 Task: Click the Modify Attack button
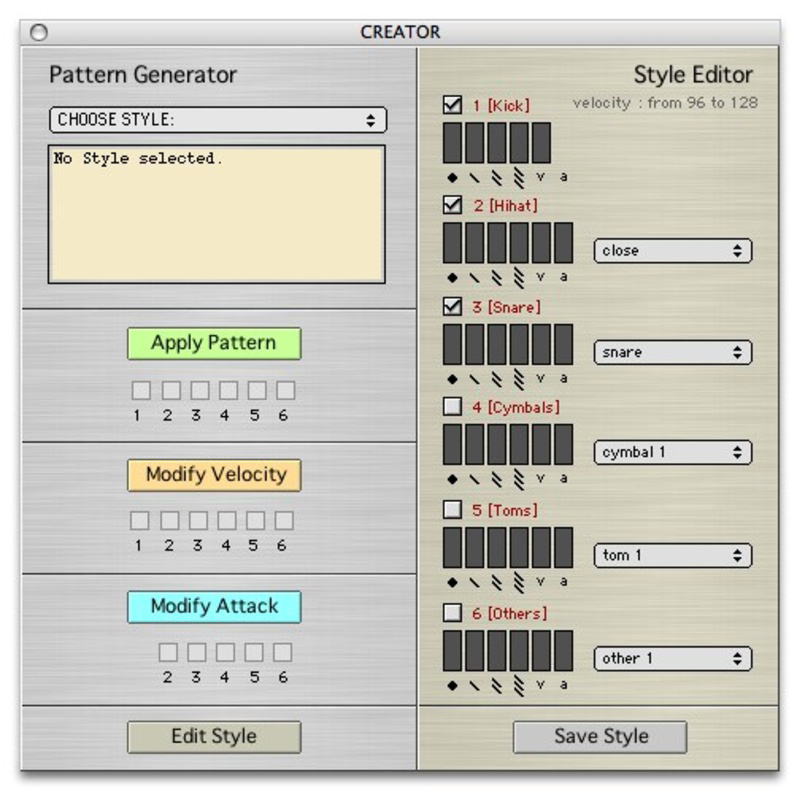click(x=214, y=607)
